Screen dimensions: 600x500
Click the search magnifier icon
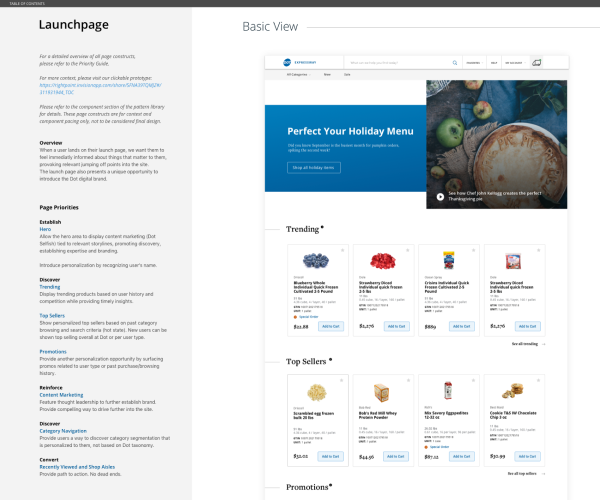click(455, 62)
